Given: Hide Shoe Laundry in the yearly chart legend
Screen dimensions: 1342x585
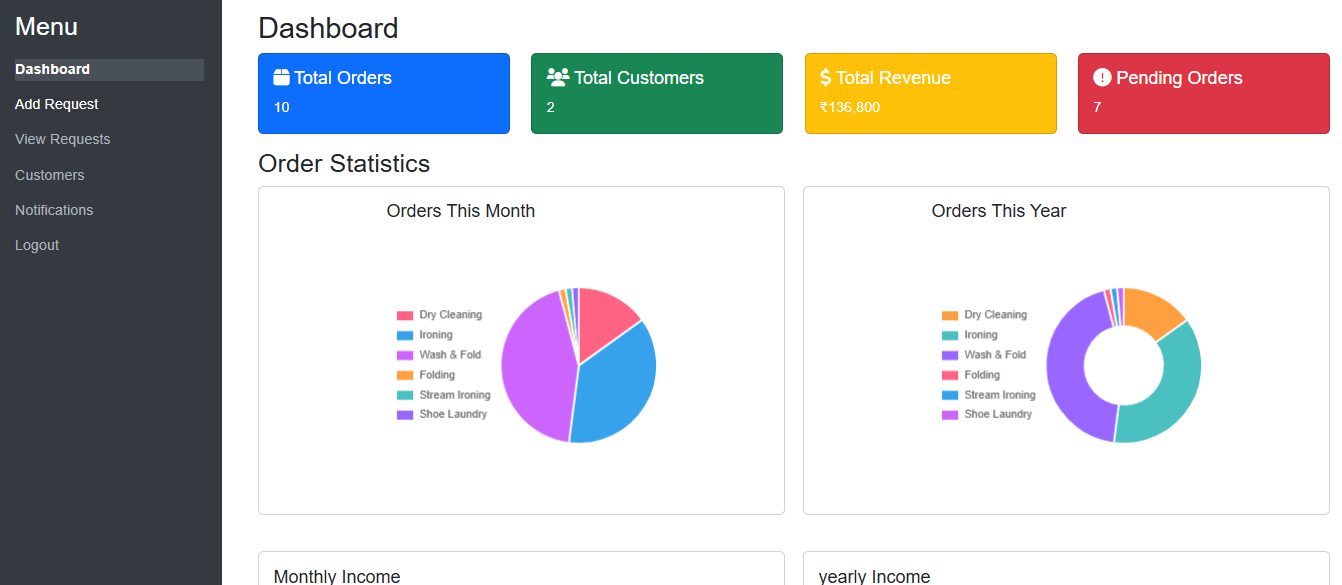Looking at the screenshot, I should click(x=987, y=414).
